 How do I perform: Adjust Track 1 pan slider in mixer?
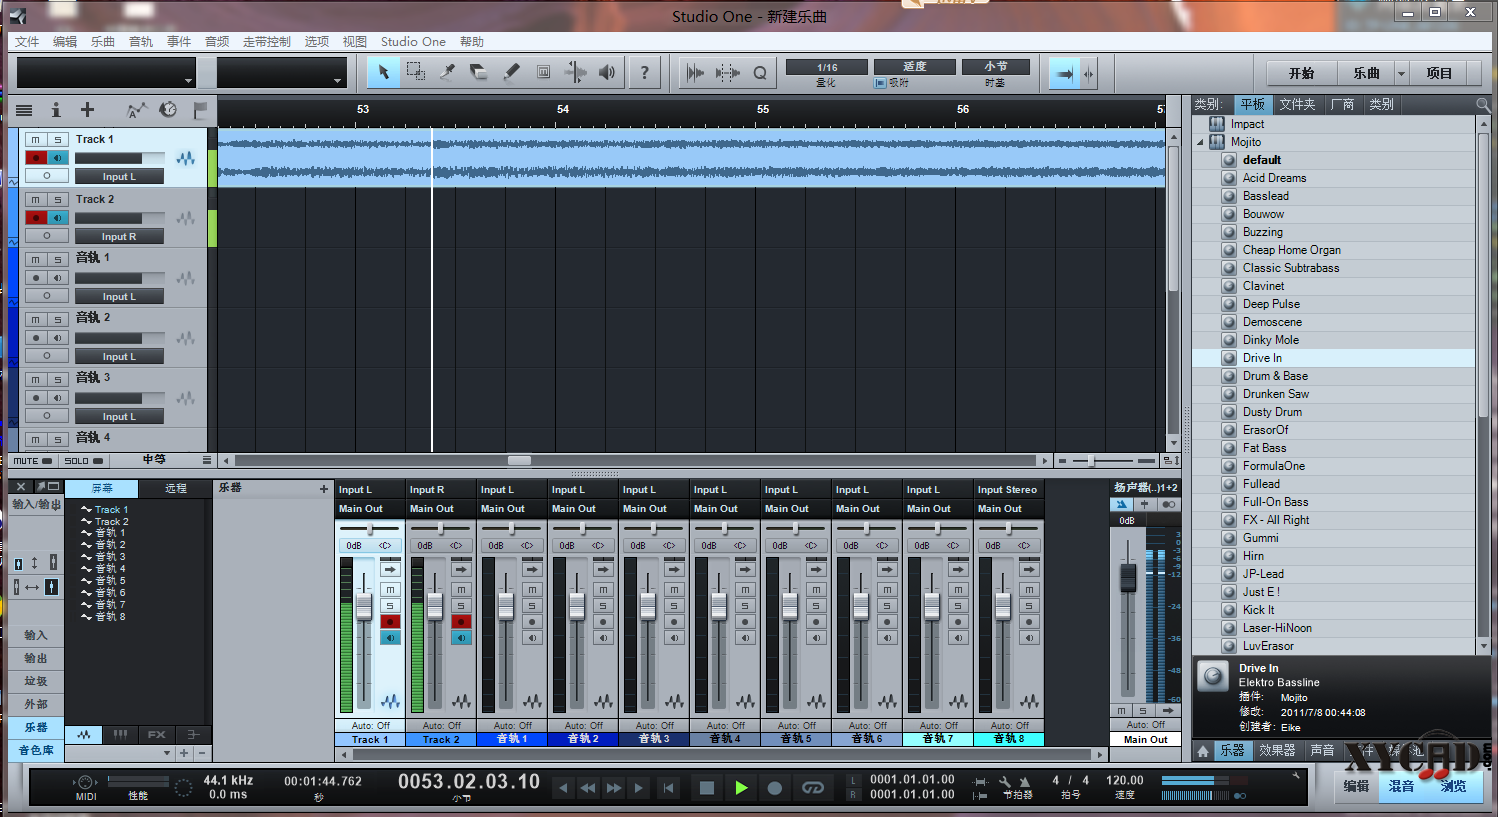point(369,528)
